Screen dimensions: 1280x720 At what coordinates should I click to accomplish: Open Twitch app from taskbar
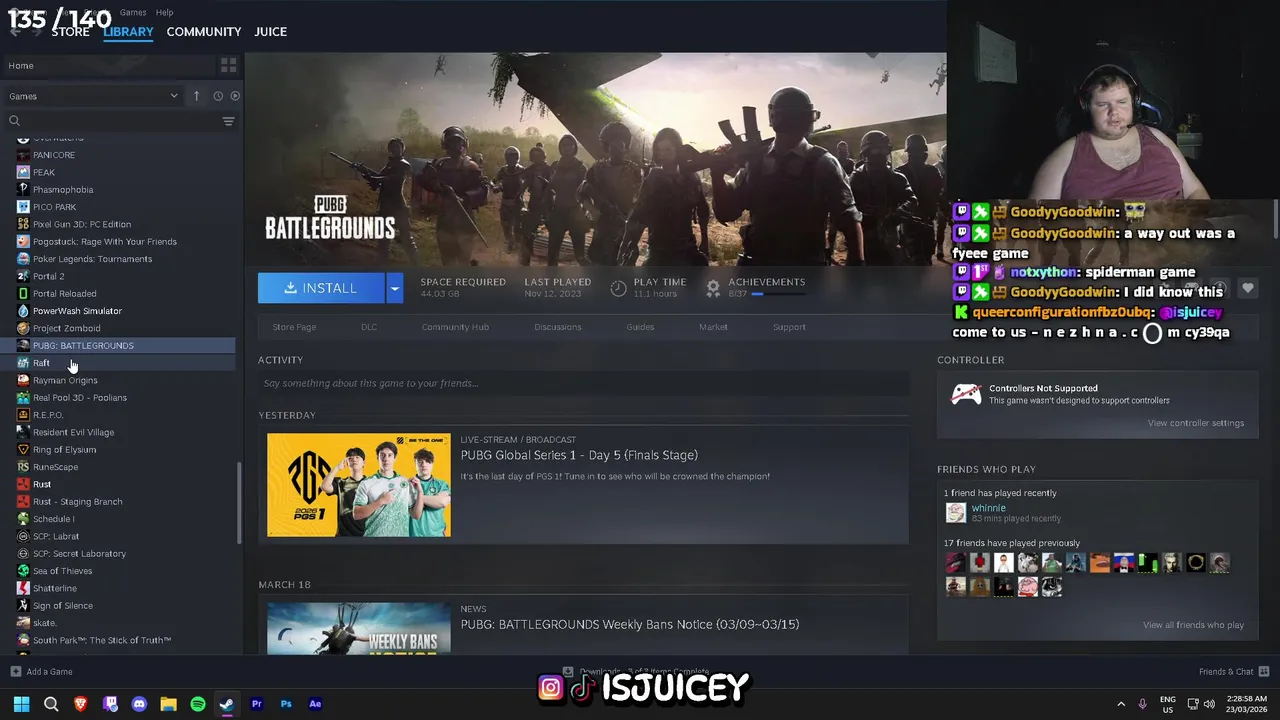(x=110, y=704)
